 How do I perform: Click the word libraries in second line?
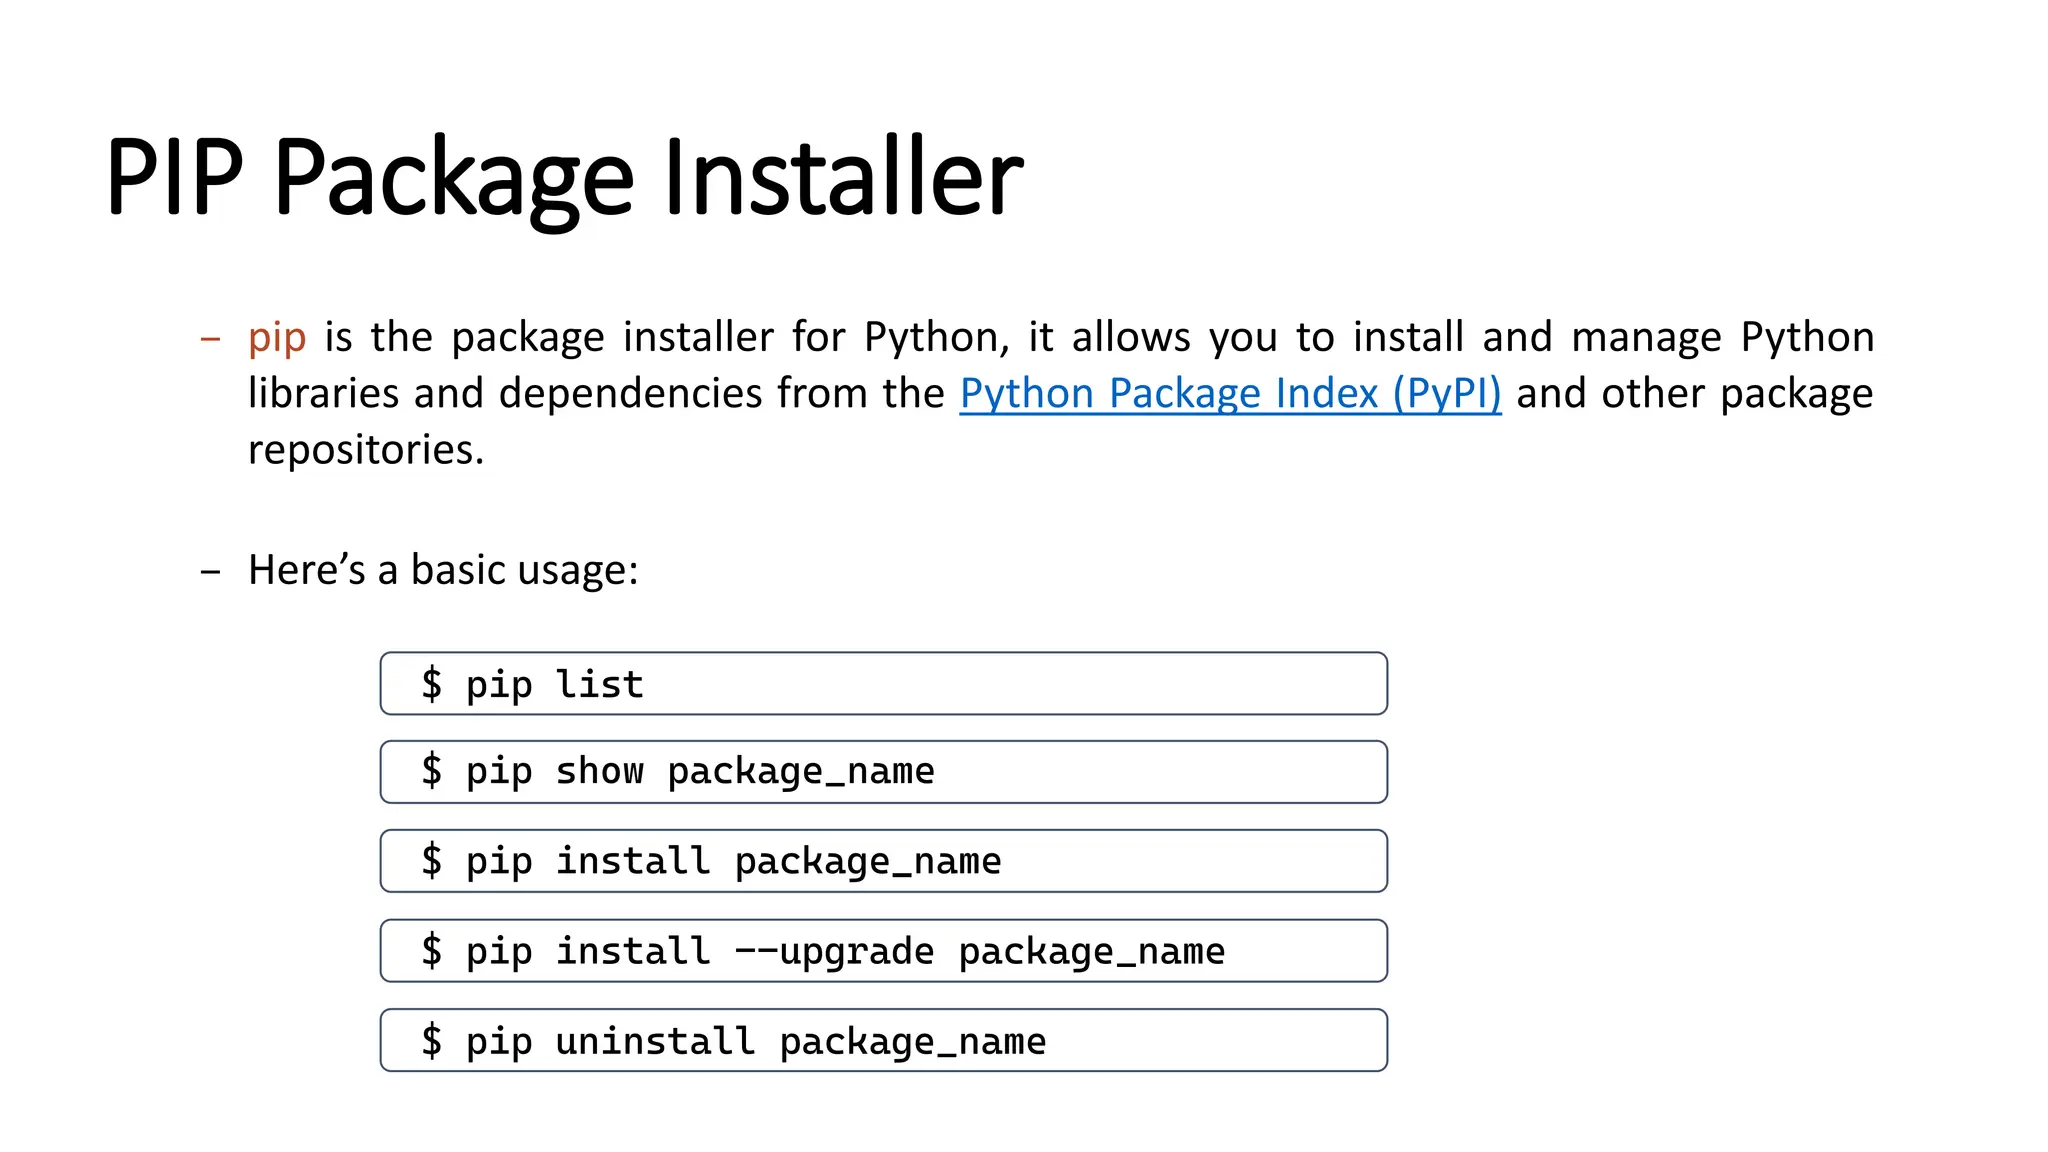[x=323, y=394]
